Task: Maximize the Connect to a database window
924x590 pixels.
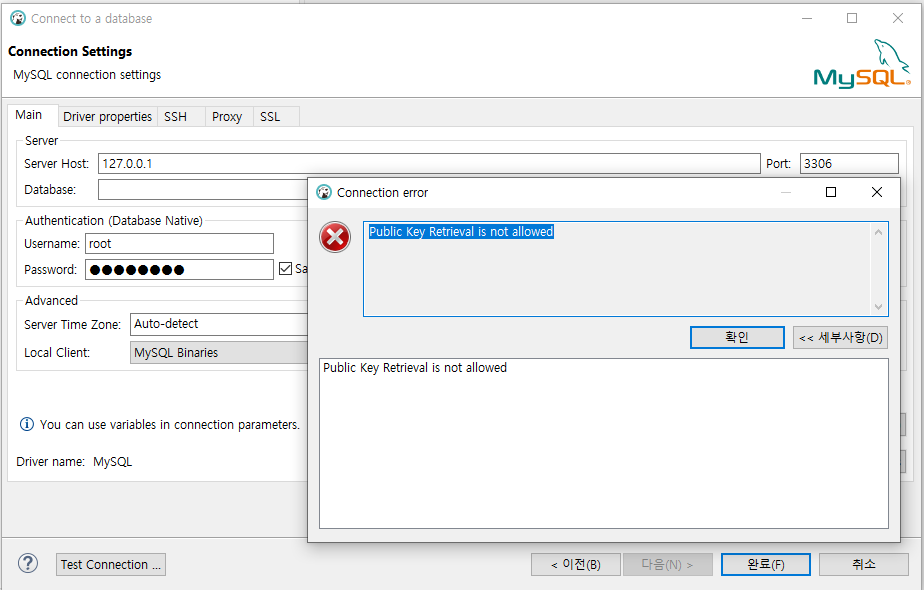Action: tap(852, 18)
